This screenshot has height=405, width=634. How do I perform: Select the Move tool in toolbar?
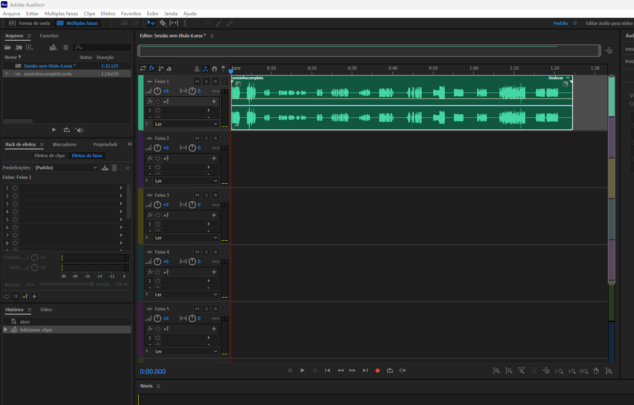(150, 22)
